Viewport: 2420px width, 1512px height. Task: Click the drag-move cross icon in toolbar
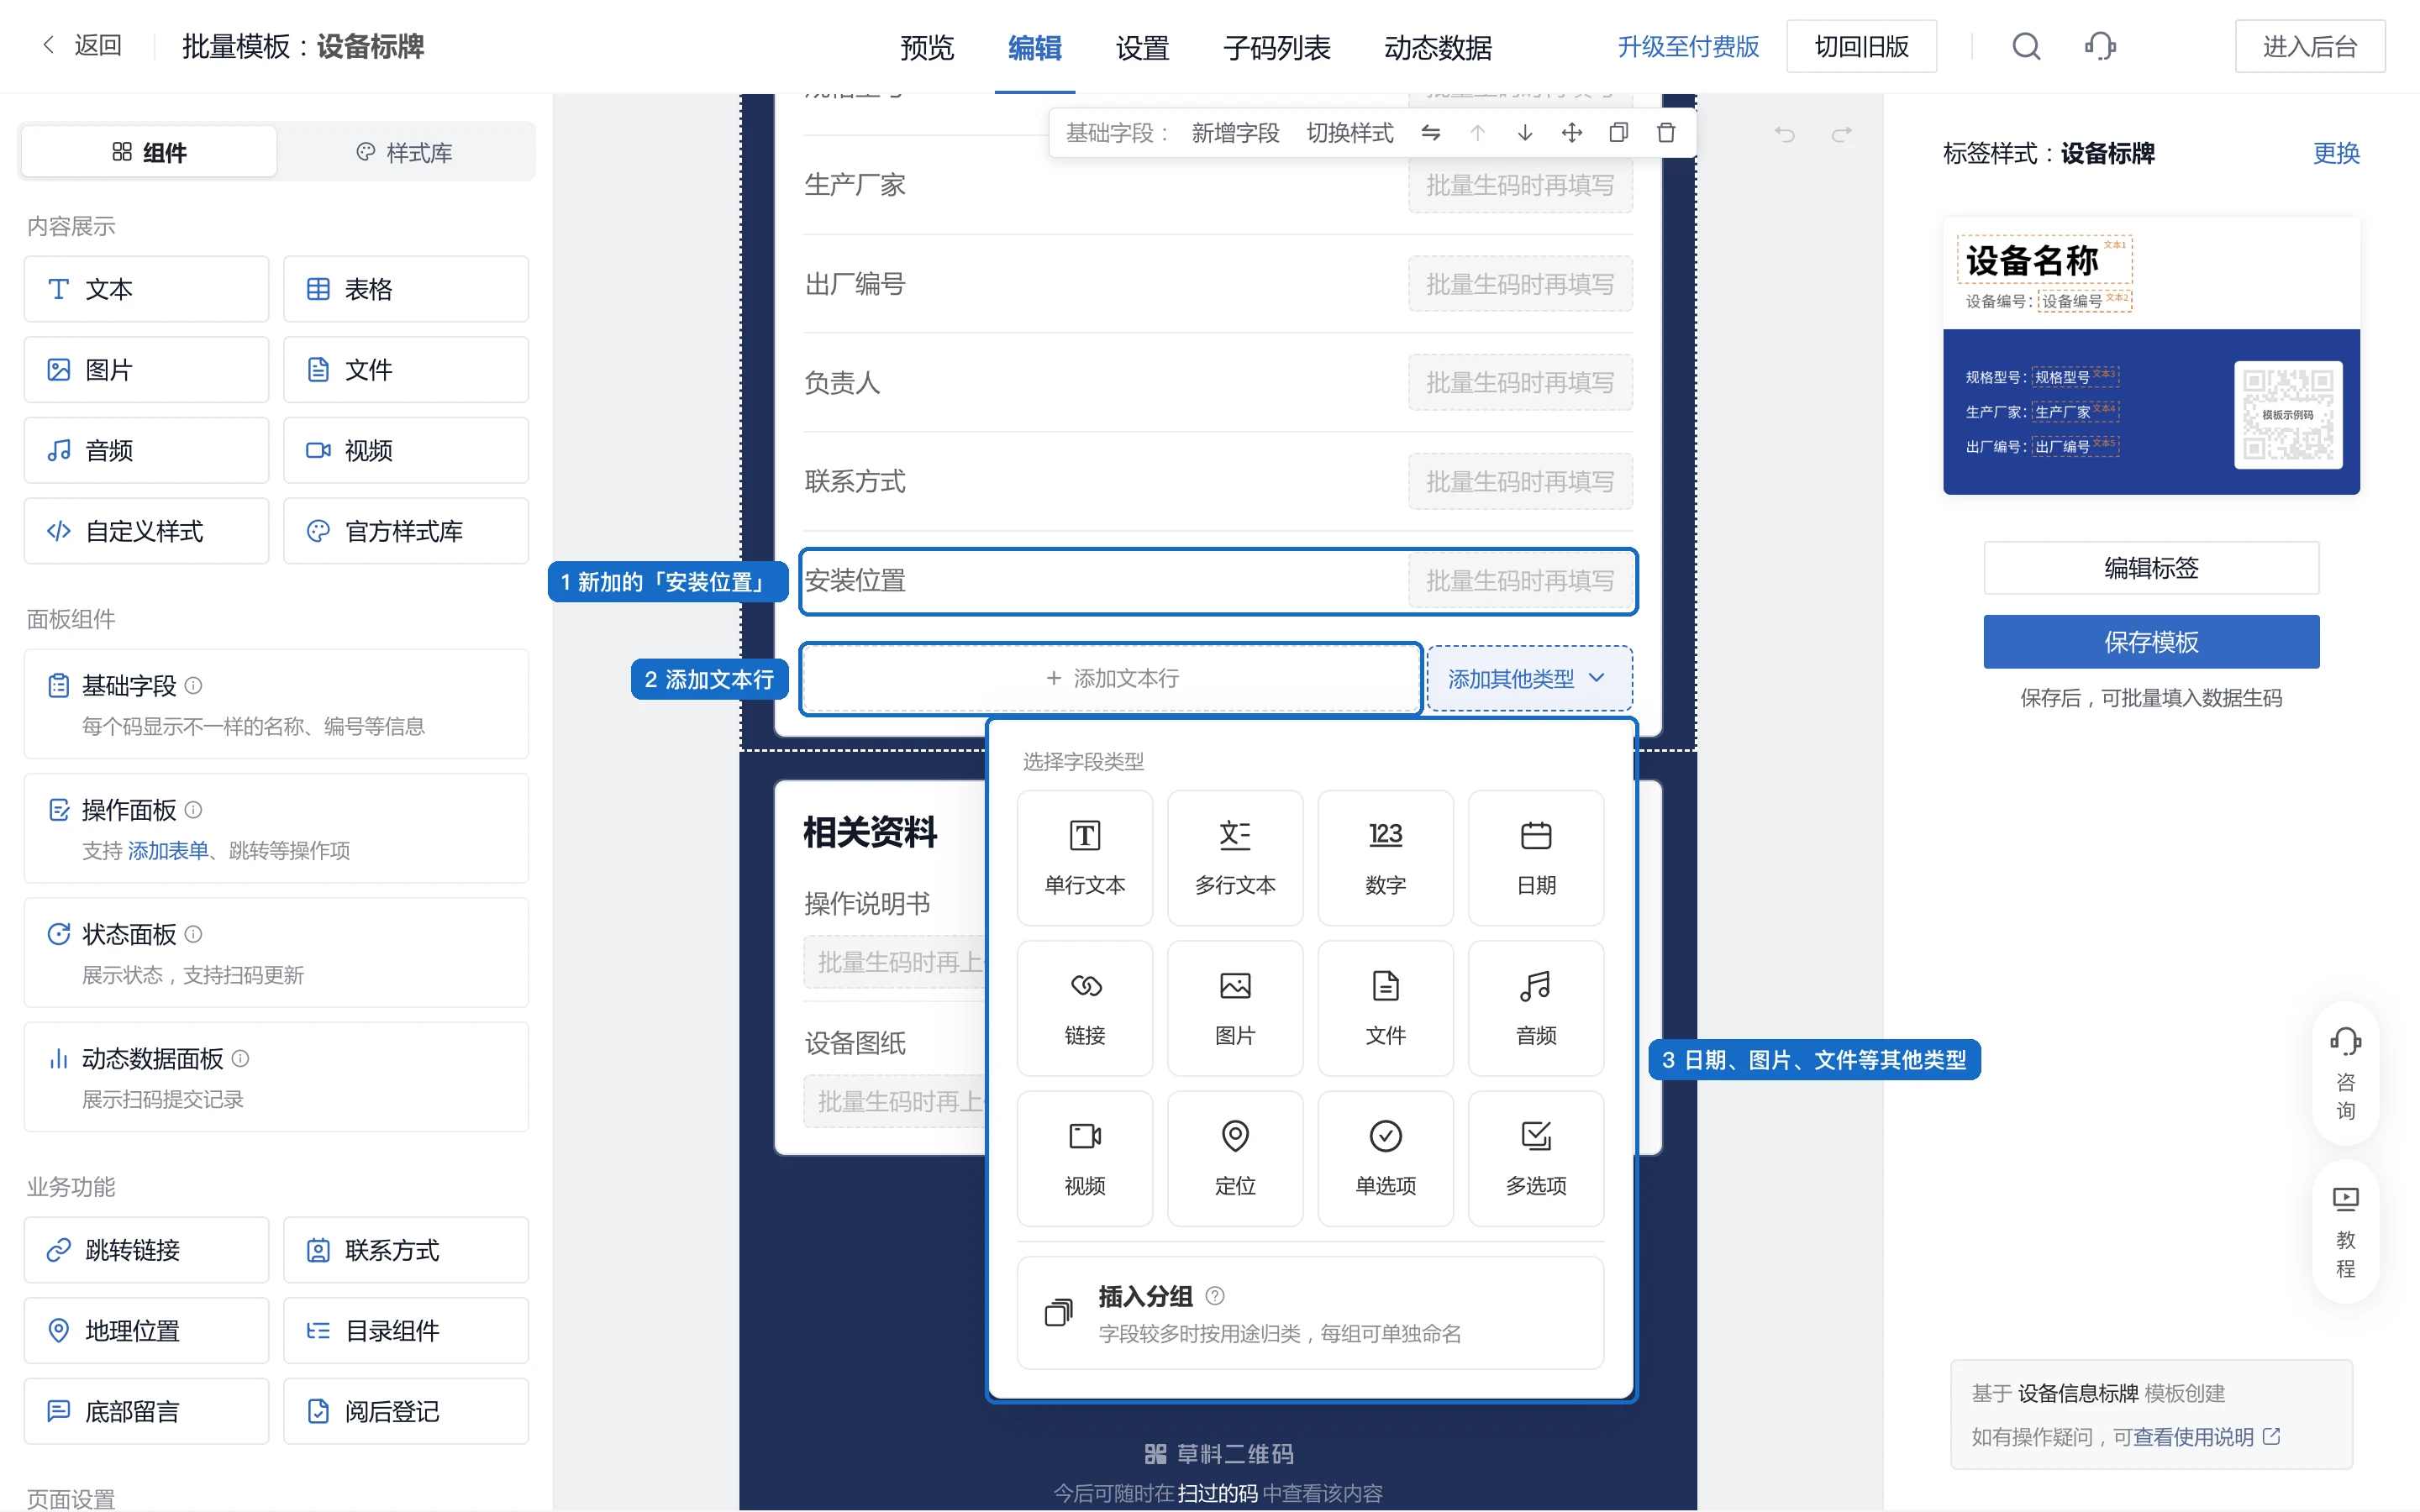click(x=1572, y=133)
